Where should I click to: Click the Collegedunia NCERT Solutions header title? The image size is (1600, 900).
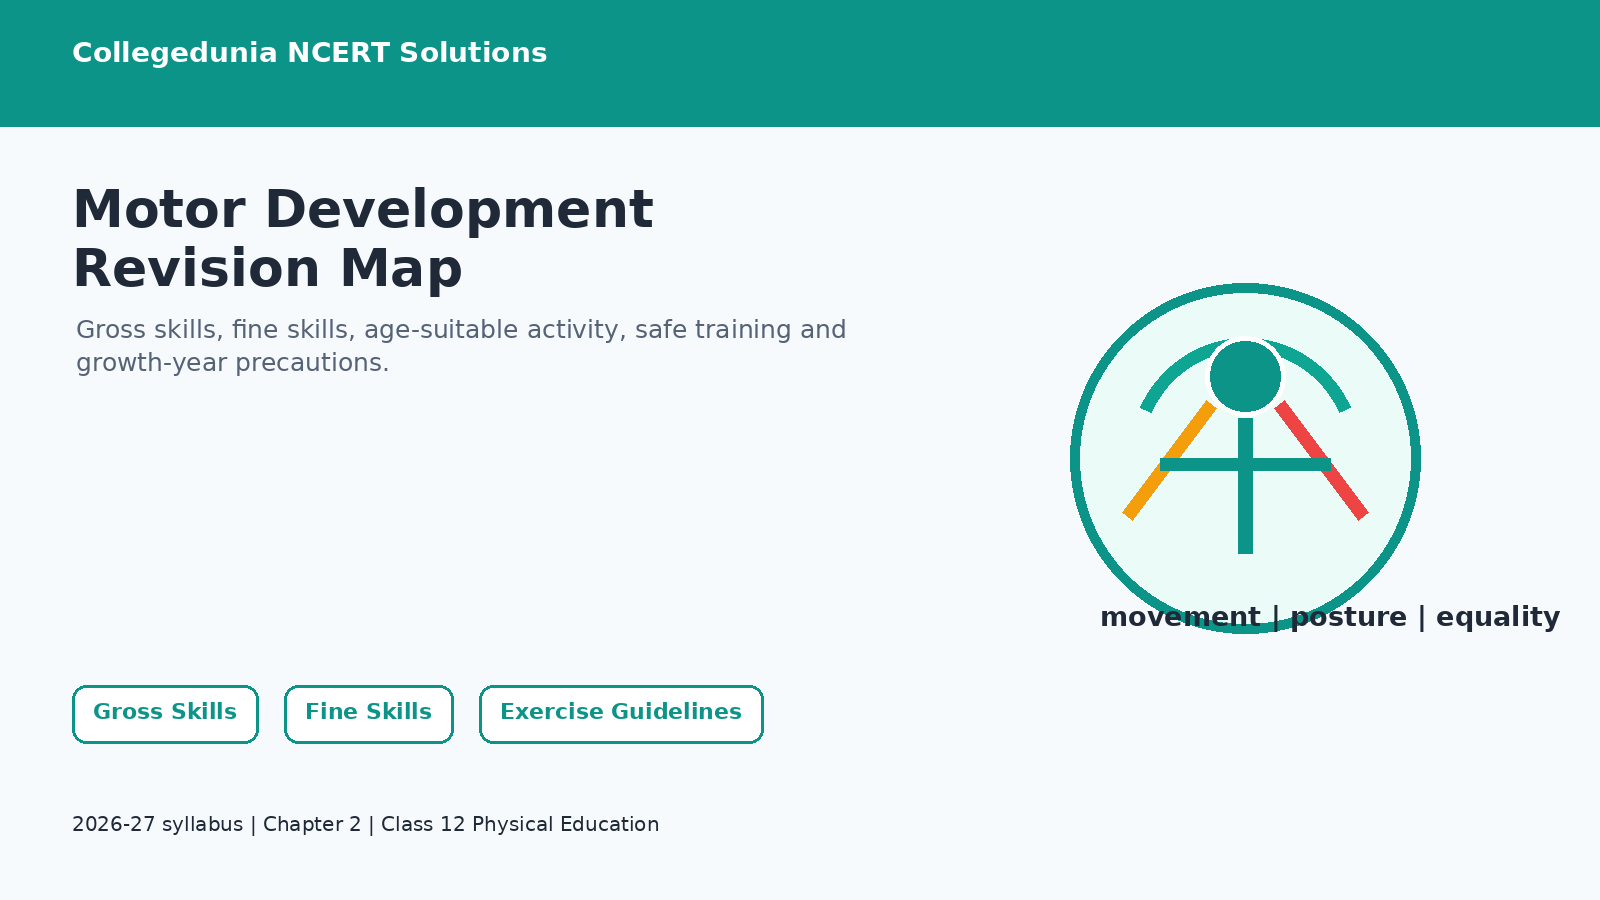(310, 53)
